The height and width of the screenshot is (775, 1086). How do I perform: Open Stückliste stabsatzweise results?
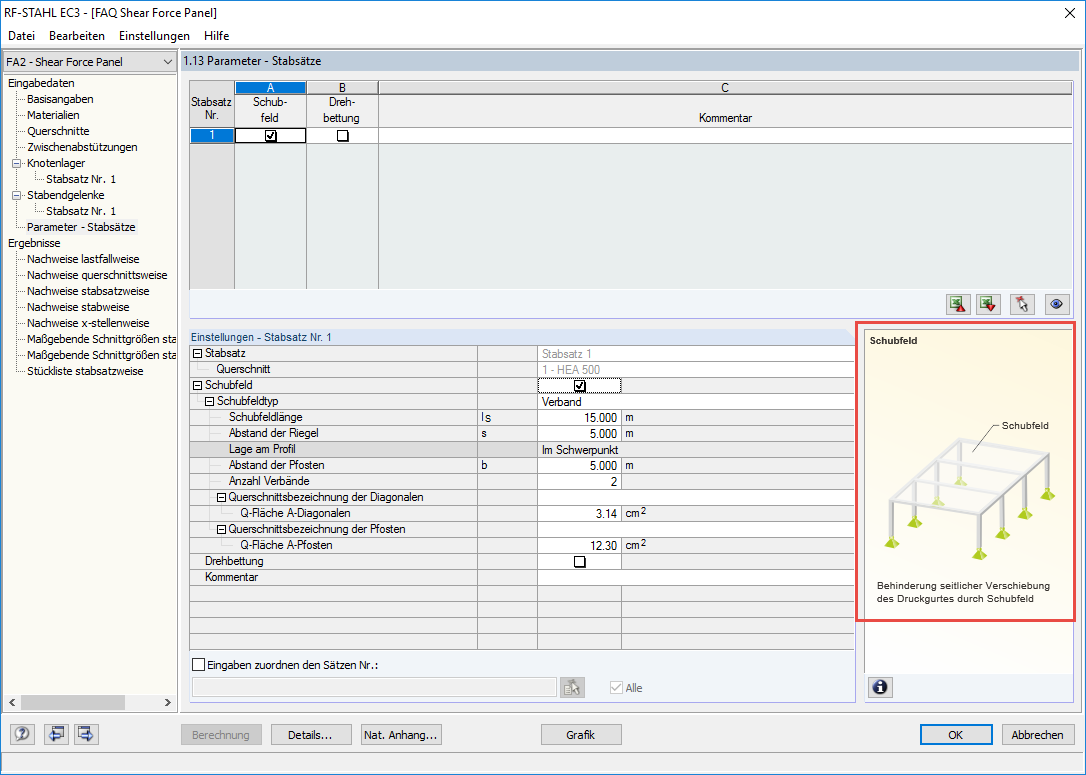coord(85,371)
